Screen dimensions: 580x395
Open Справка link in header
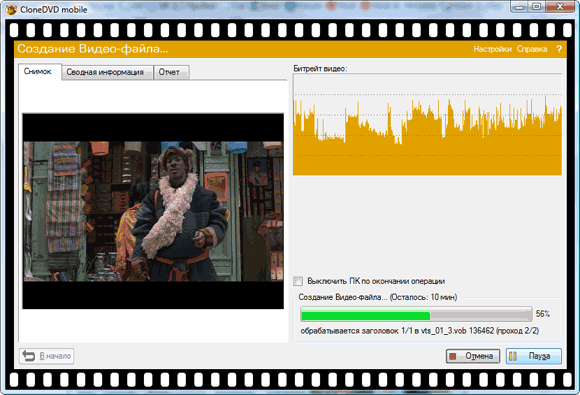click(x=532, y=49)
